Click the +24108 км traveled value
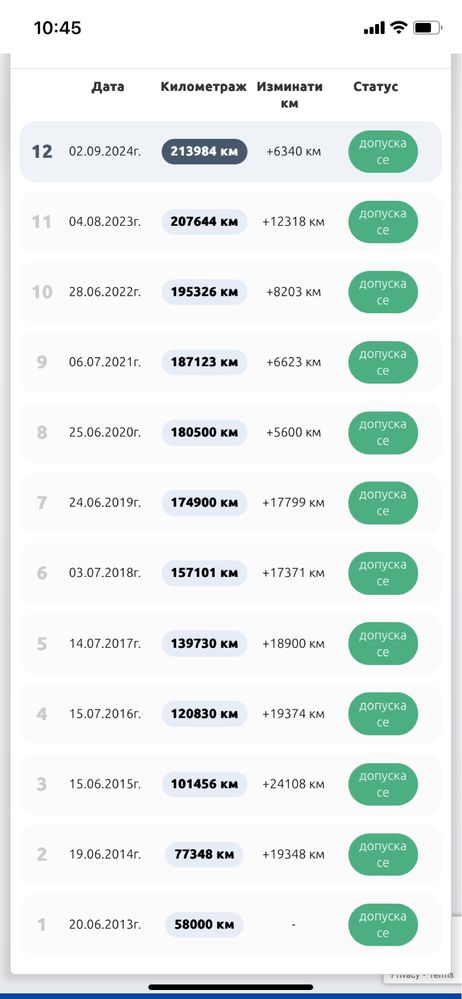 pyautogui.click(x=293, y=784)
